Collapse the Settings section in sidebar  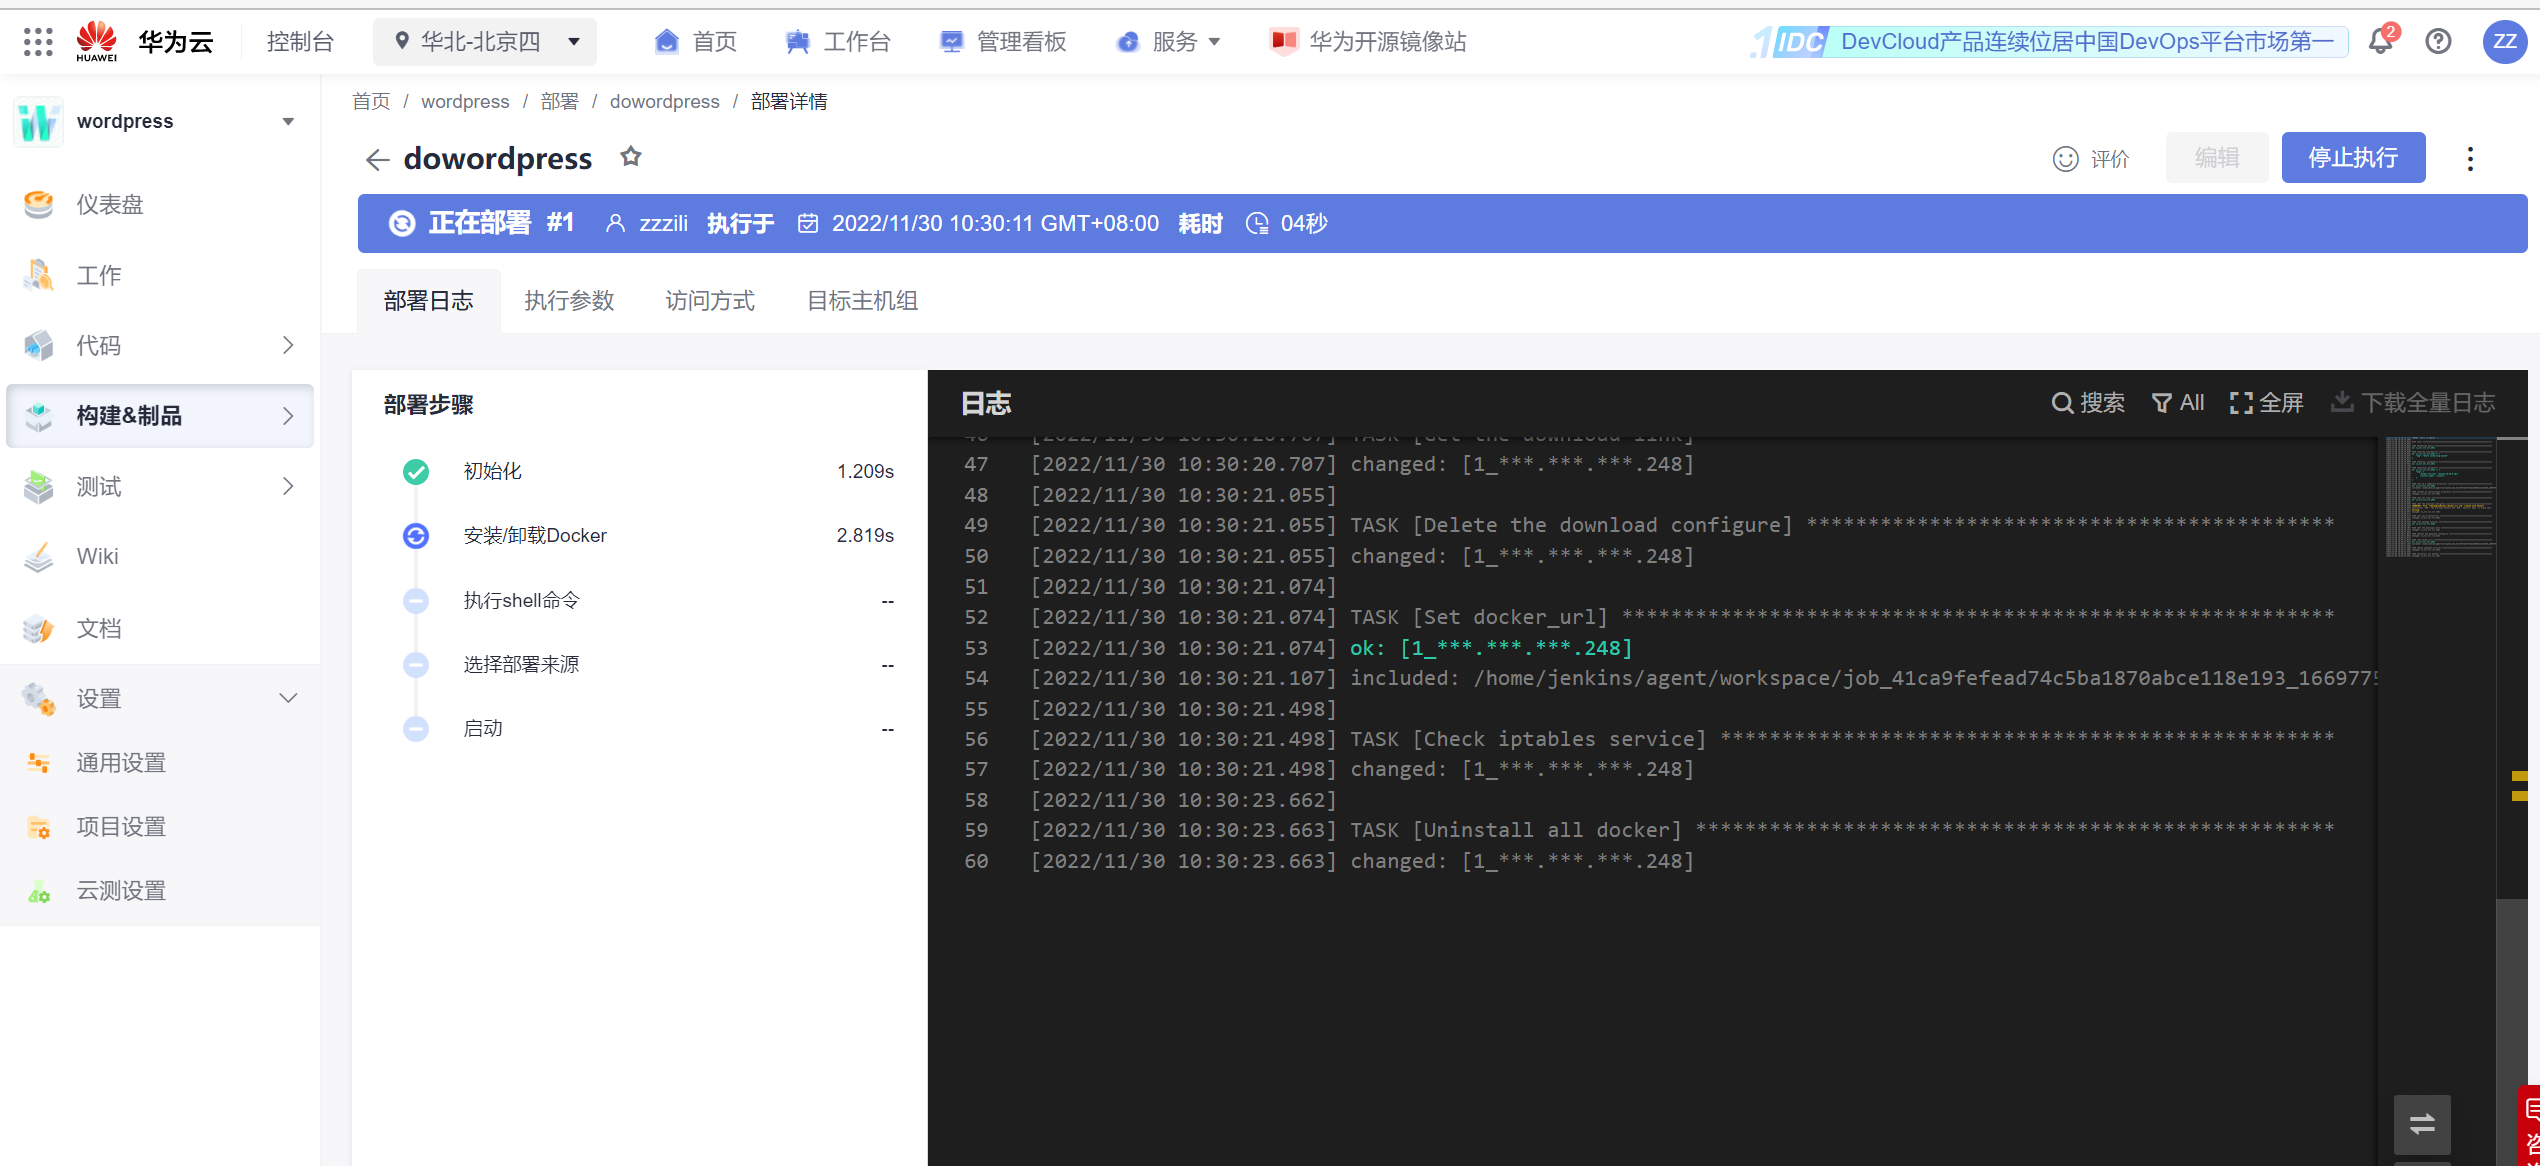pos(288,698)
